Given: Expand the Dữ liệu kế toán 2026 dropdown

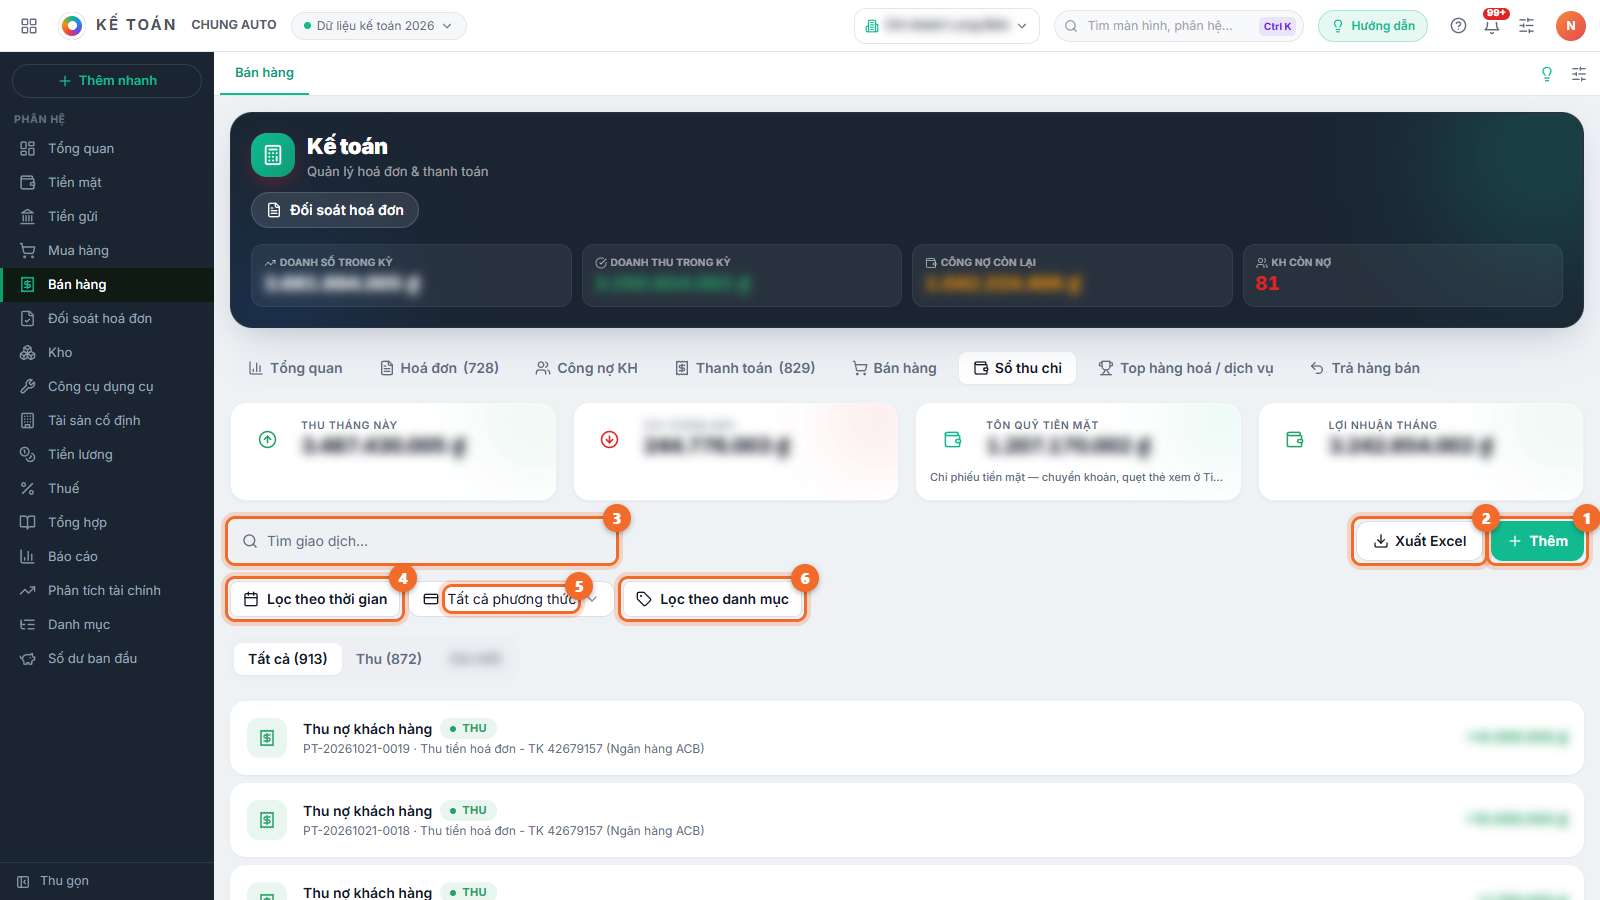Looking at the screenshot, I should point(379,26).
